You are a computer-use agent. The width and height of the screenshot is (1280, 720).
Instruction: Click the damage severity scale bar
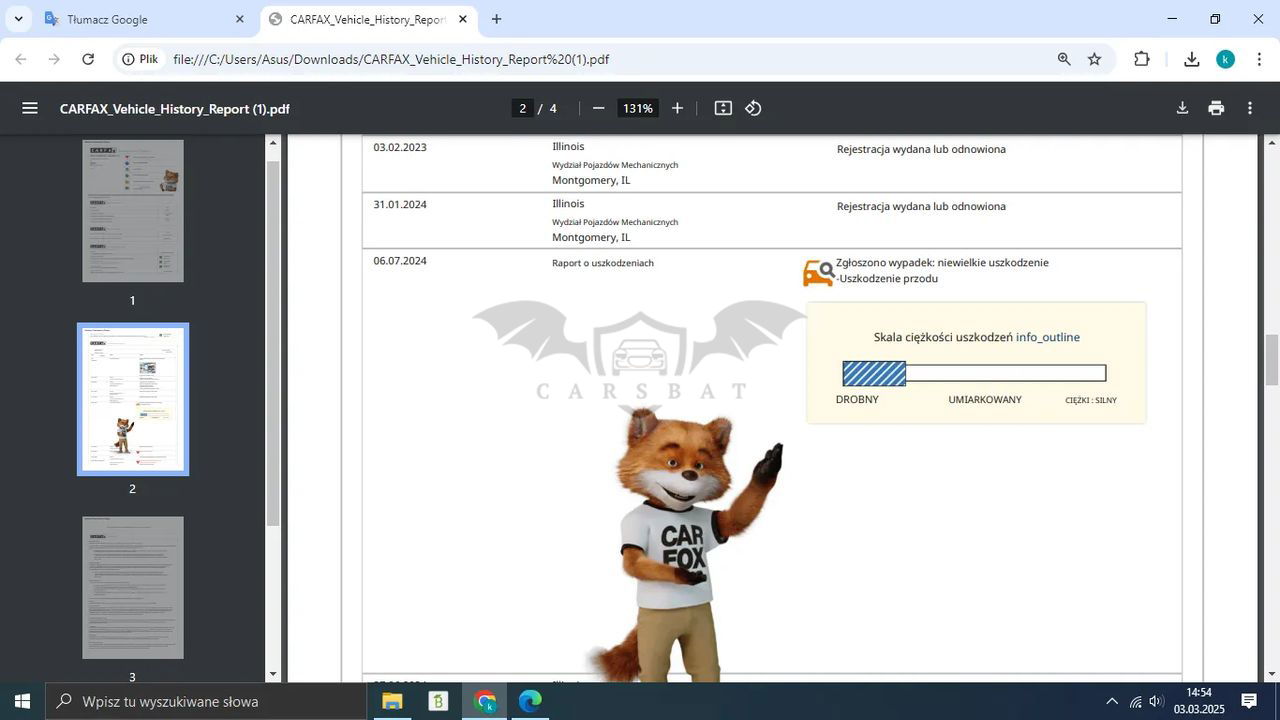tap(974, 373)
